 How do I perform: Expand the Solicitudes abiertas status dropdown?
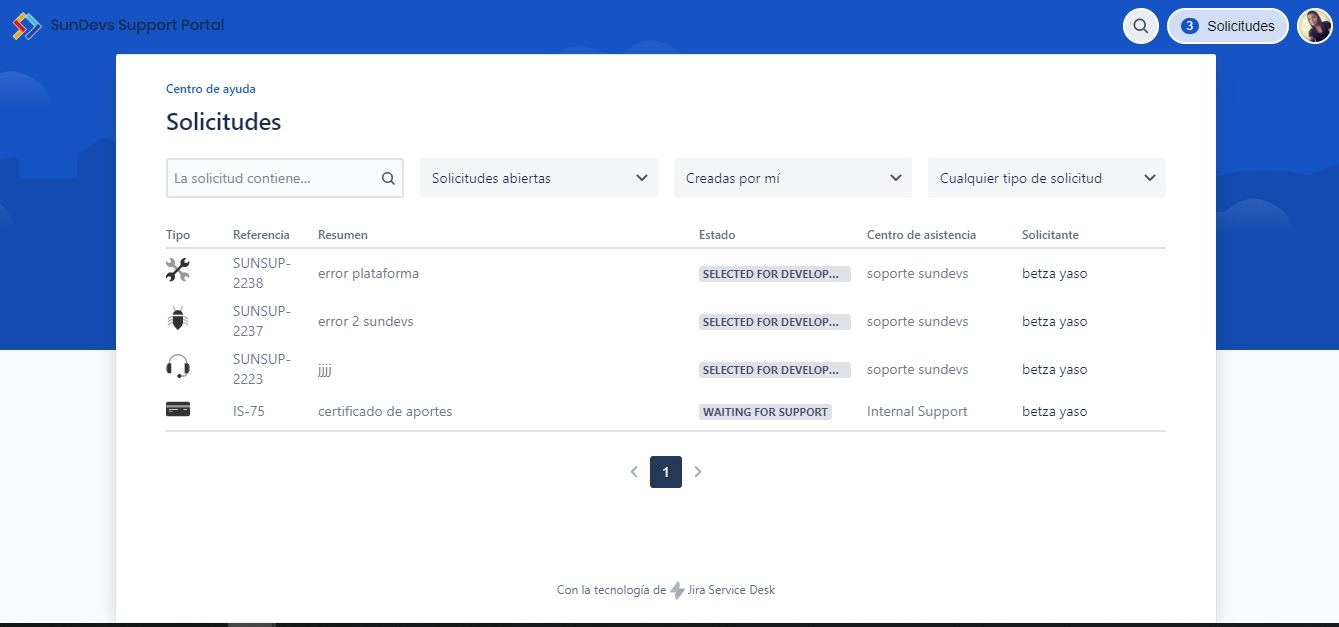(x=539, y=178)
